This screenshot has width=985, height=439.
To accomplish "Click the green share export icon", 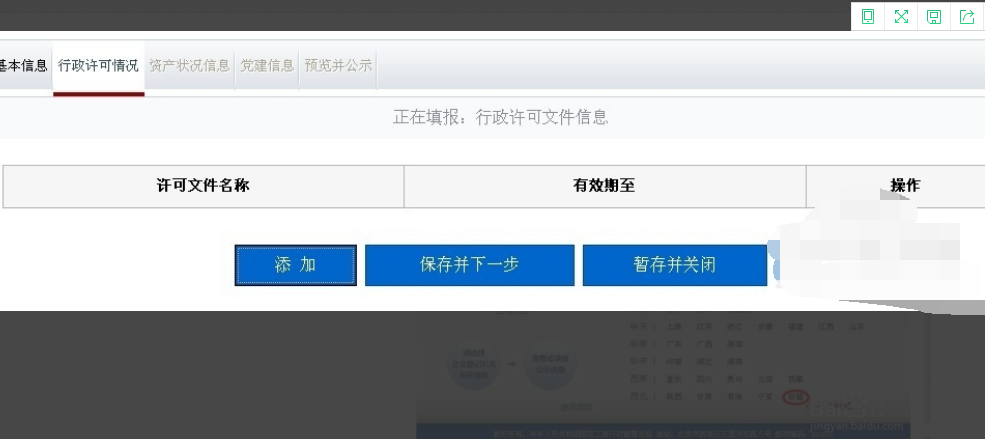I will coord(967,17).
